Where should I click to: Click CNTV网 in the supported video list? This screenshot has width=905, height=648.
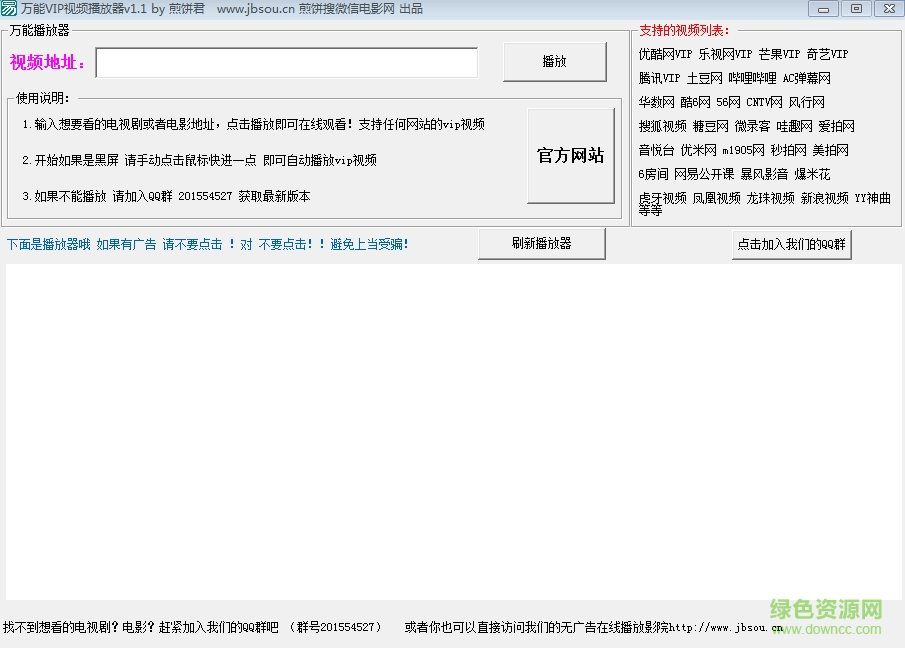tap(764, 102)
